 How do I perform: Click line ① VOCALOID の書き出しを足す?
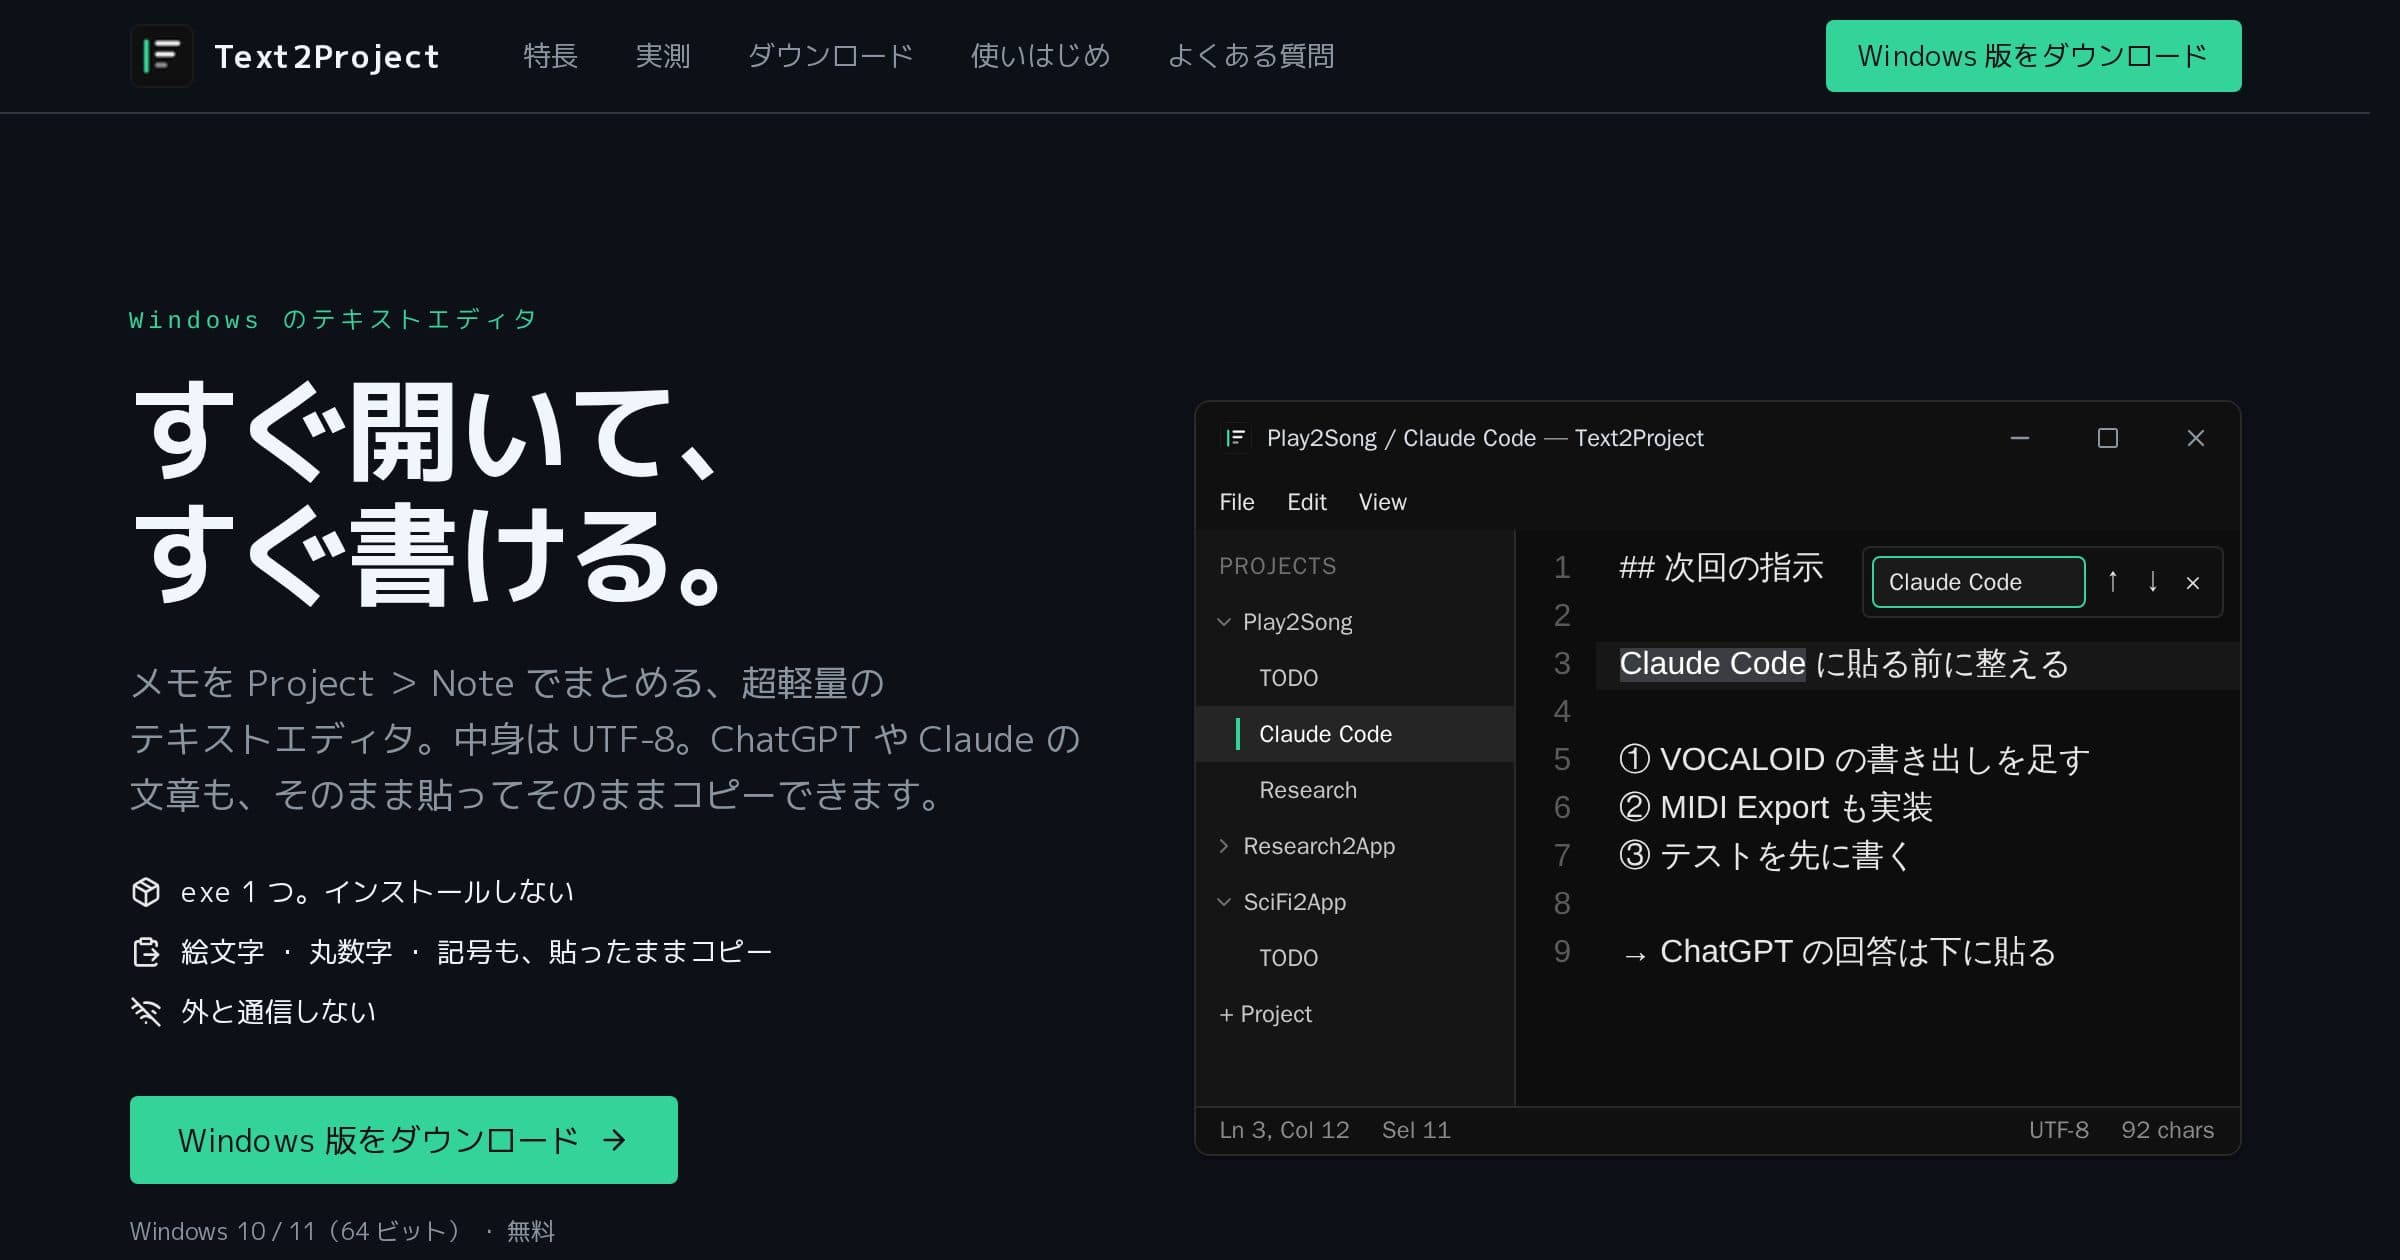coord(1854,760)
